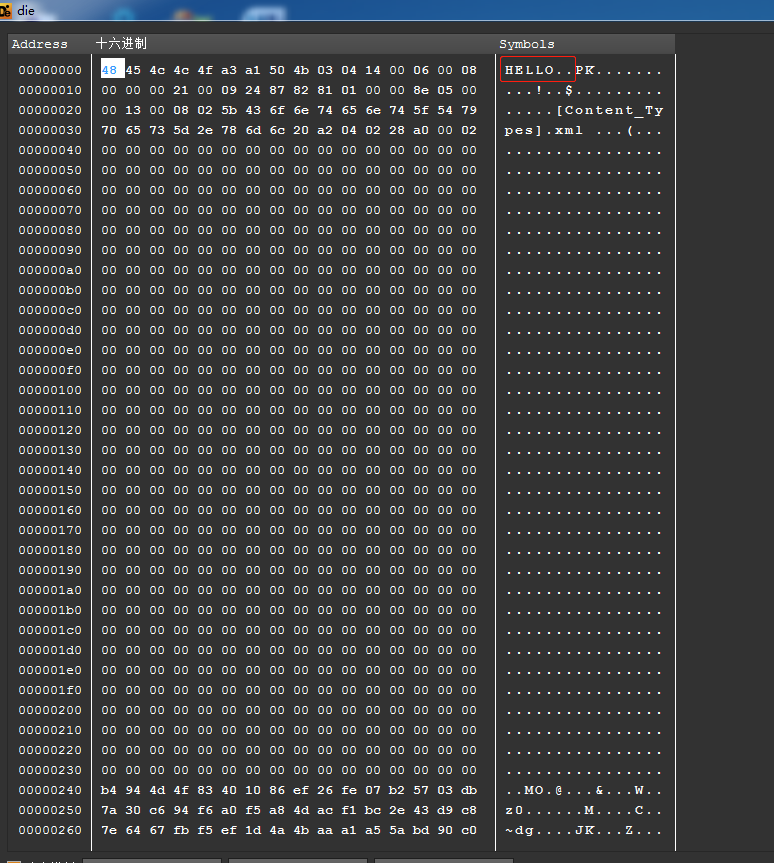Click byte 7a at start of row 00000250

(x=109, y=810)
